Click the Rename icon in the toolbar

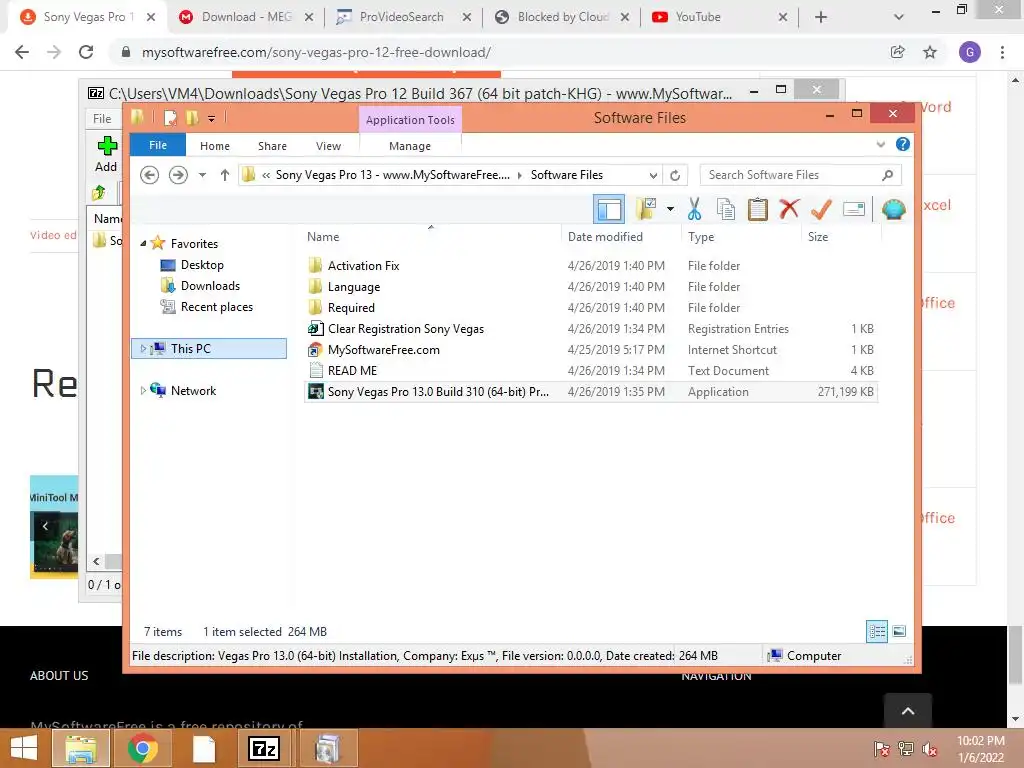click(854, 209)
